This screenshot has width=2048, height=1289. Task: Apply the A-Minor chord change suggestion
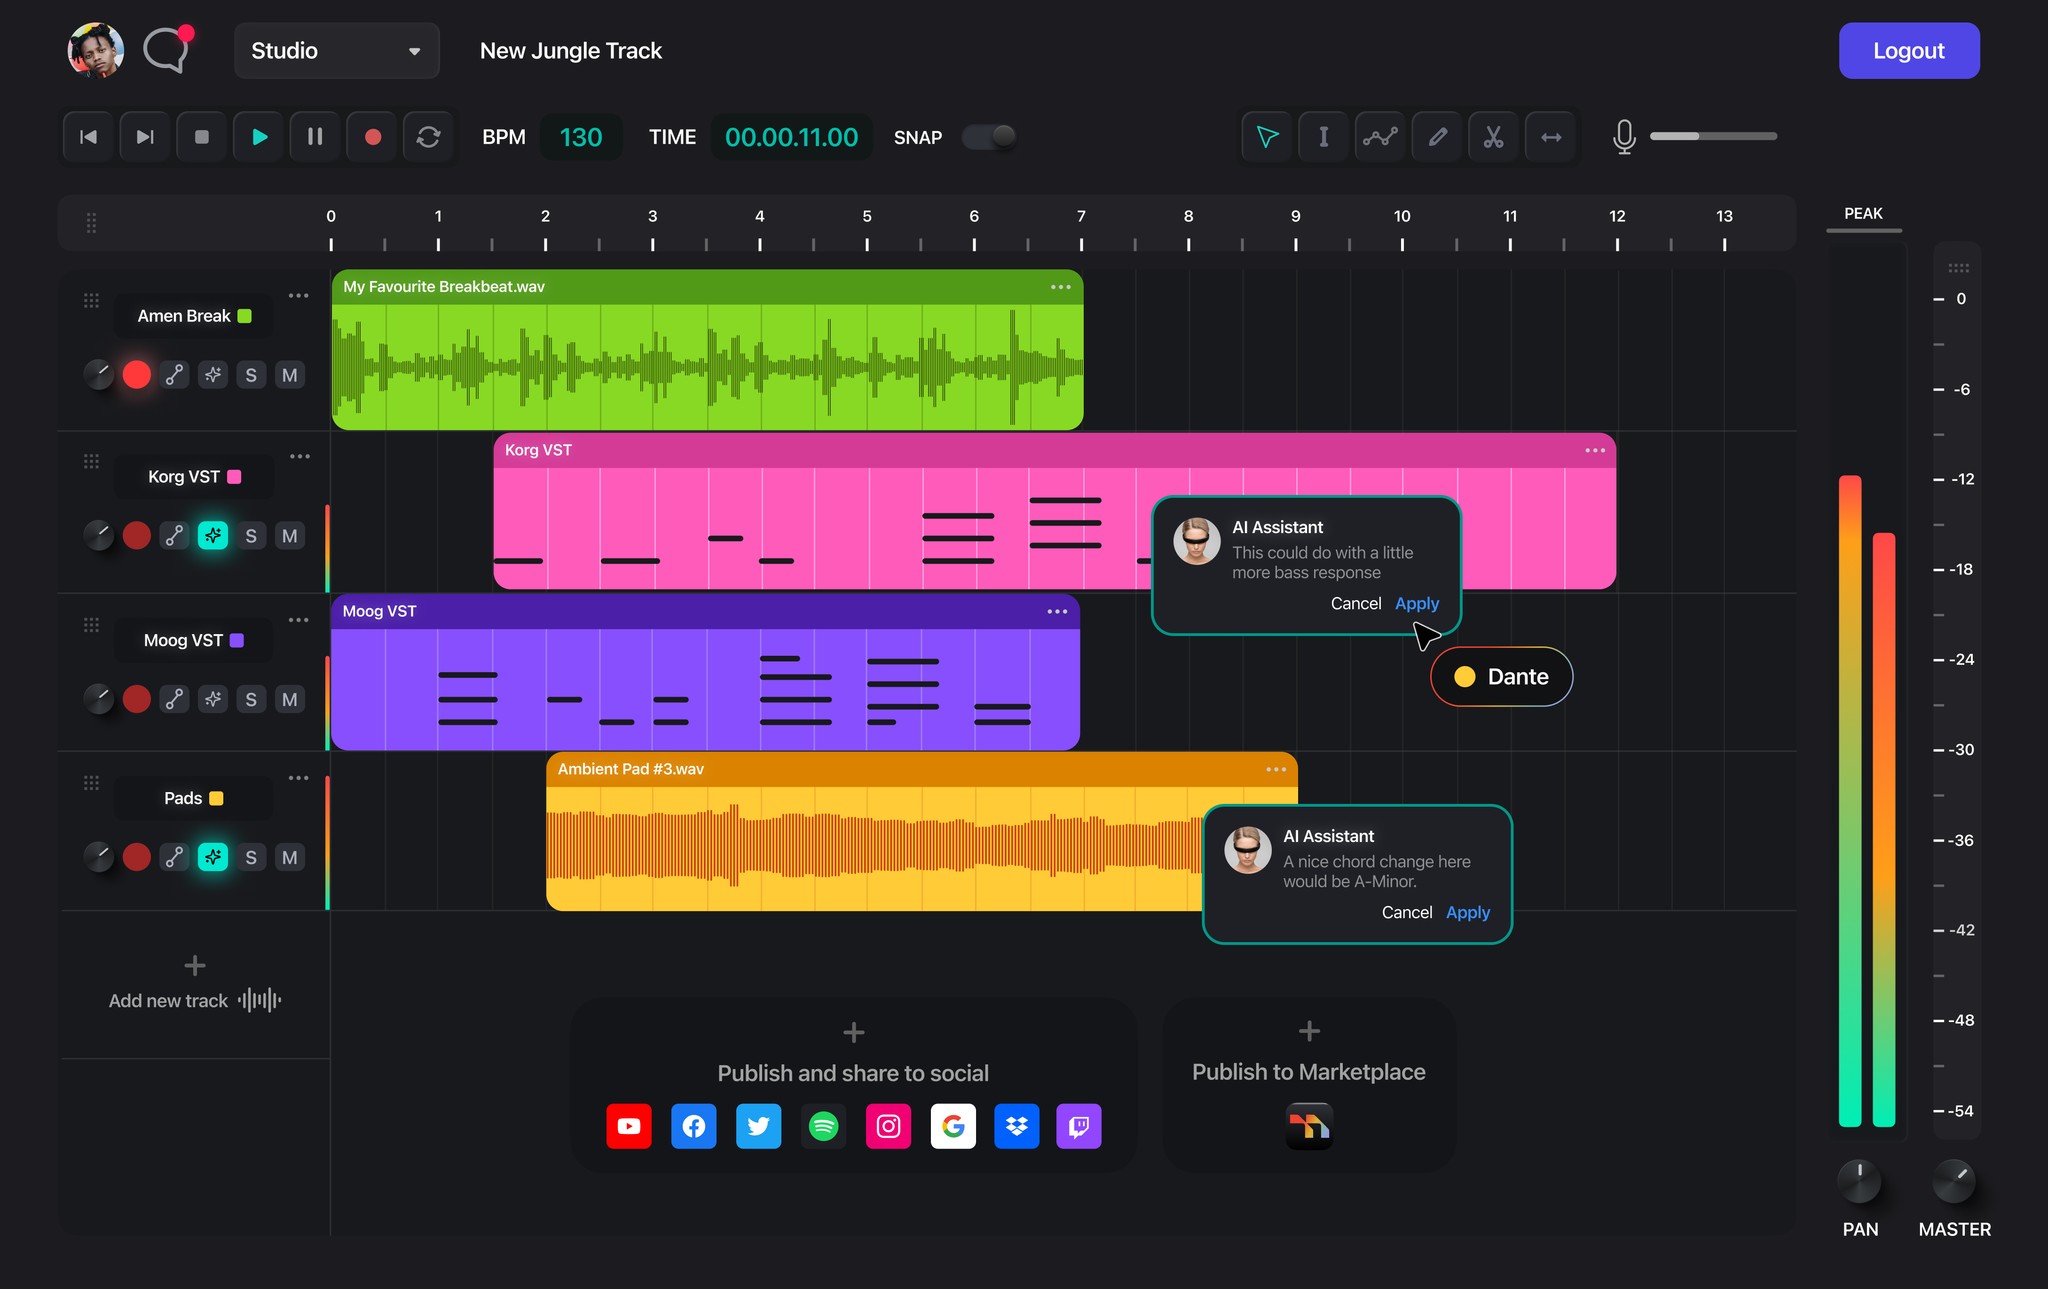[1467, 912]
